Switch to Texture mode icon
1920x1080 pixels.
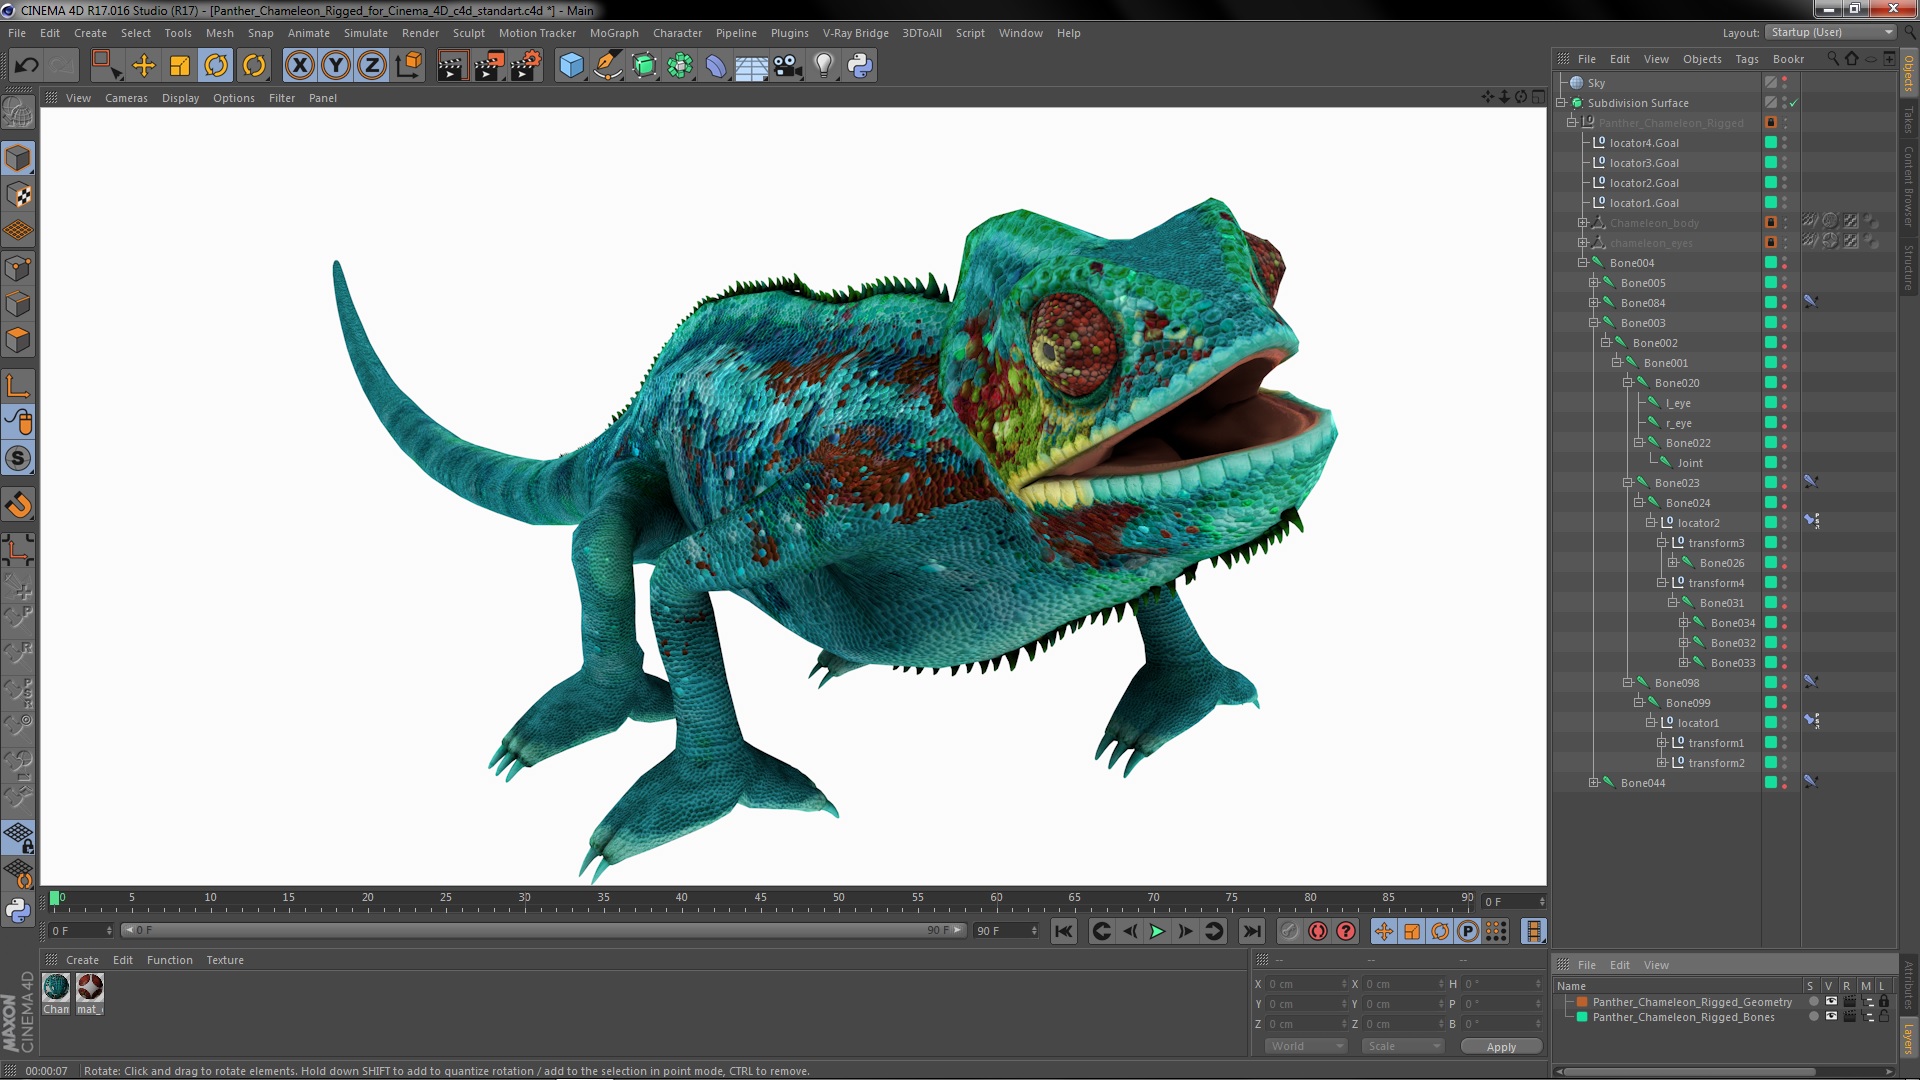click(18, 195)
